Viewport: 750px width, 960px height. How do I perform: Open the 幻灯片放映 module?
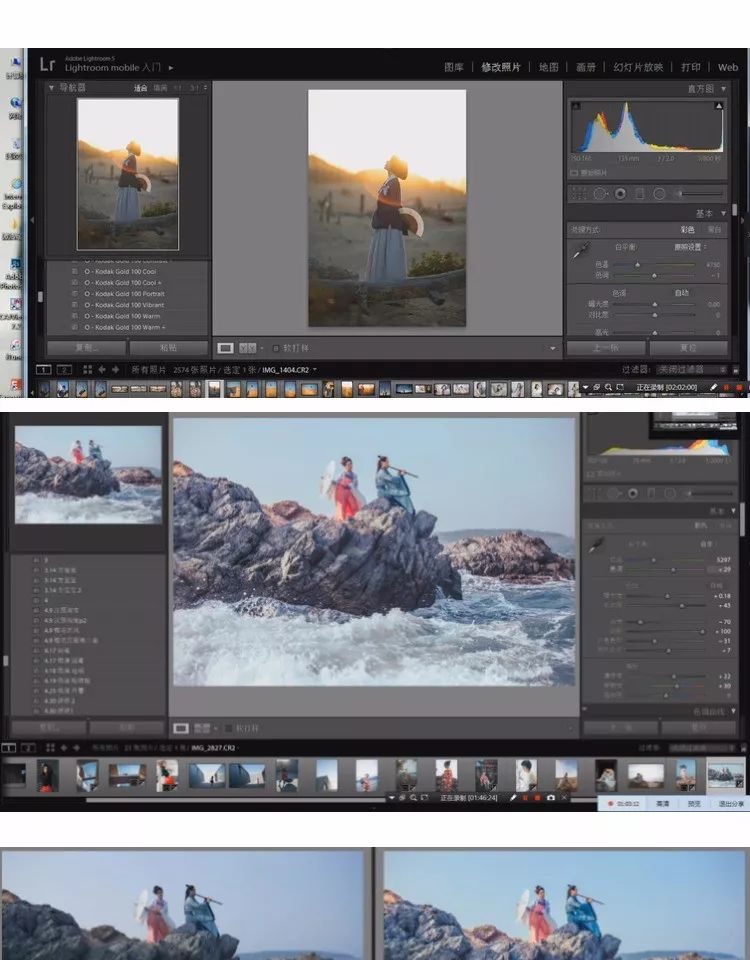pyautogui.click(x=638, y=67)
